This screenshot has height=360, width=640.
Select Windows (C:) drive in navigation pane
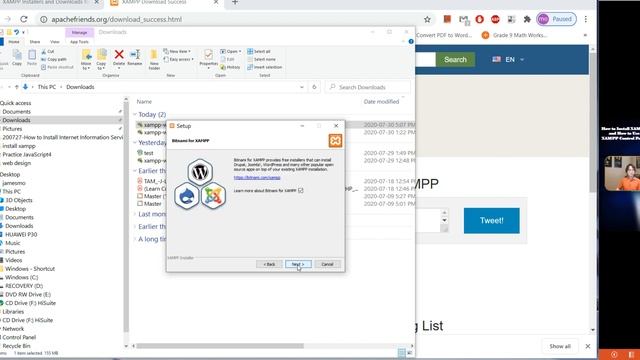click(x=22, y=277)
